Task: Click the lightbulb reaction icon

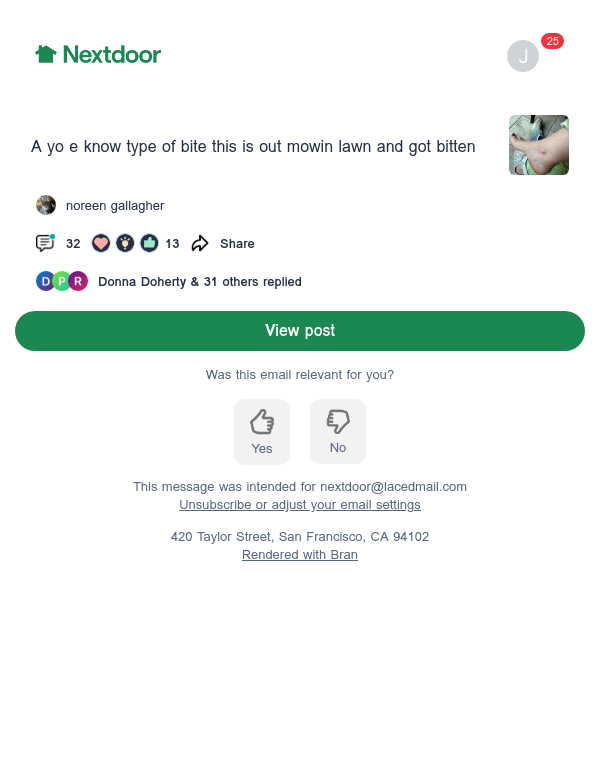Action: (x=125, y=243)
